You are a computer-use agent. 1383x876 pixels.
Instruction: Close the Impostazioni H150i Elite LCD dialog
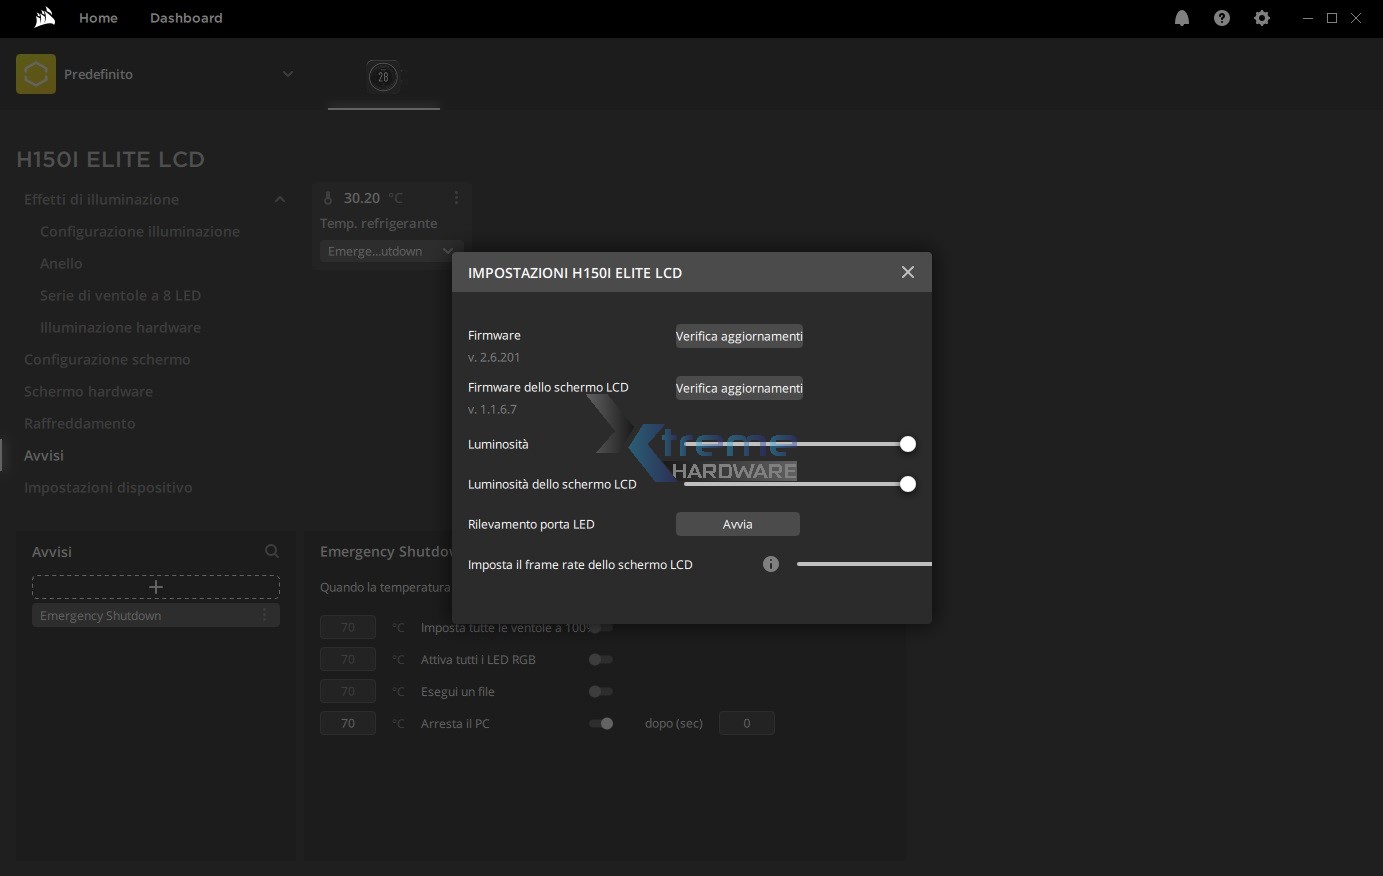point(908,272)
